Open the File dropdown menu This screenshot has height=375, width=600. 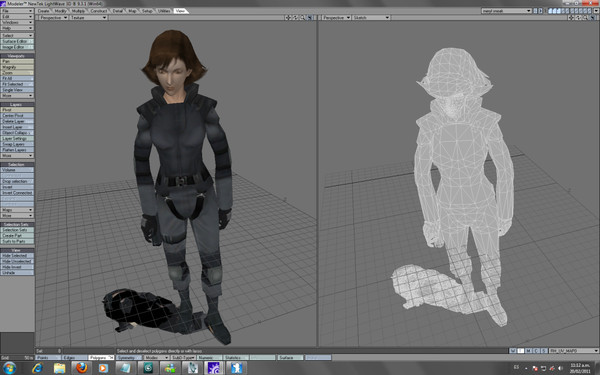click(17, 11)
